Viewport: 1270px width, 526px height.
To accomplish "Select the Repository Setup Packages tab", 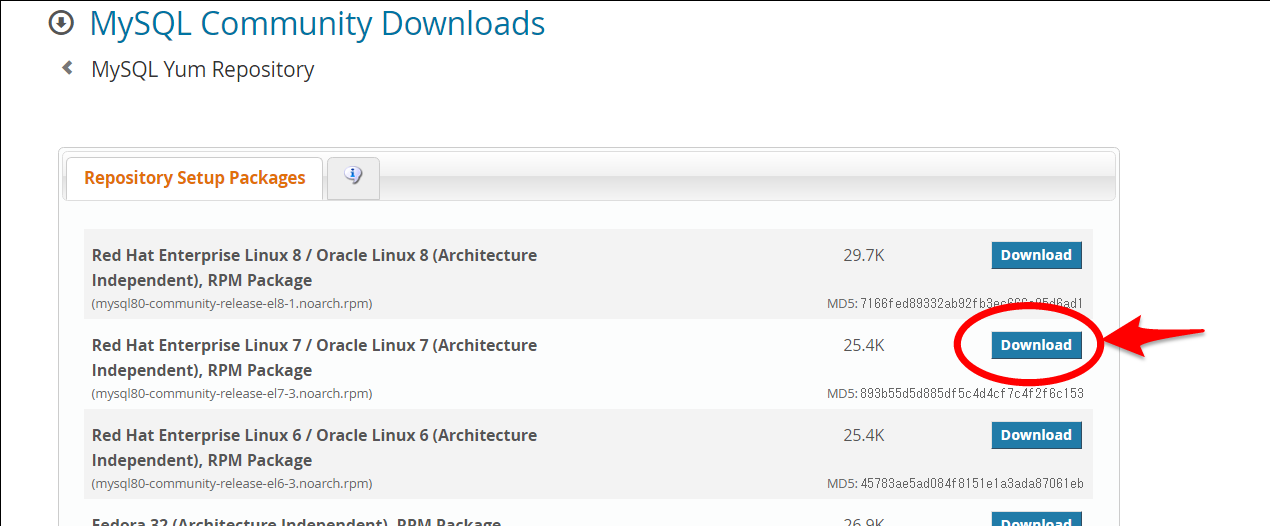I will pyautogui.click(x=195, y=178).
